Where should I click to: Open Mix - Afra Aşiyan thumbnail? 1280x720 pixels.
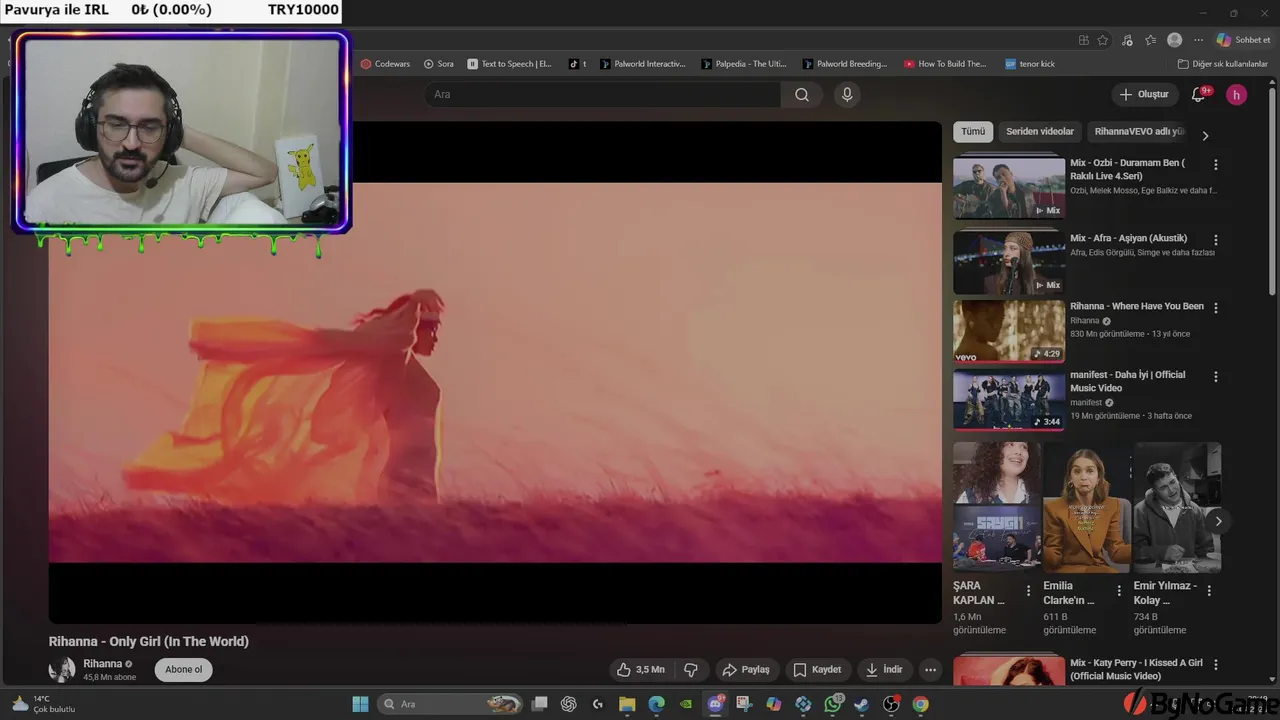click(1008, 262)
